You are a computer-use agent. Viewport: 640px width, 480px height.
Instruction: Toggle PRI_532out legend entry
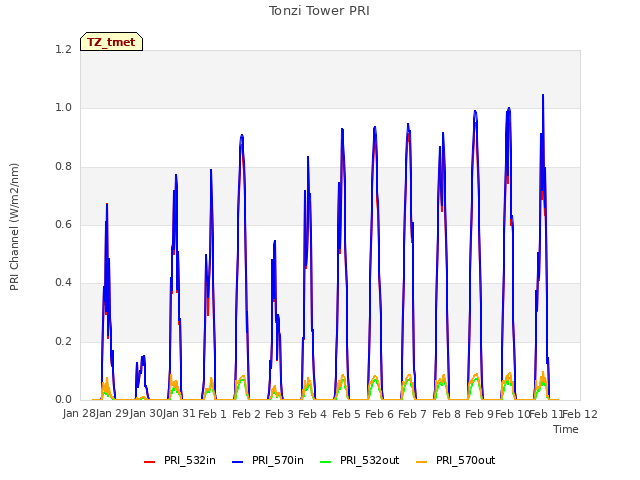(360, 460)
